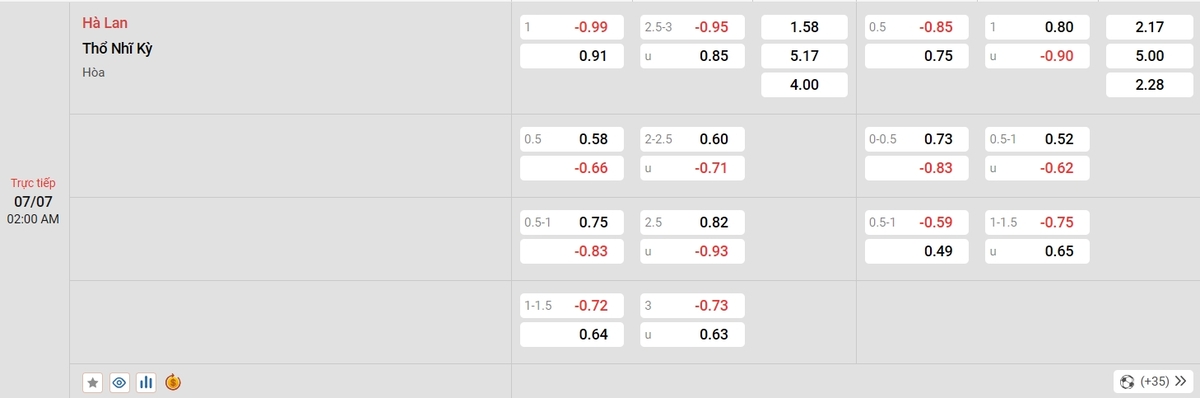
Task: Pick over 2.5-3 odds -0.95
Action: tap(692, 28)
